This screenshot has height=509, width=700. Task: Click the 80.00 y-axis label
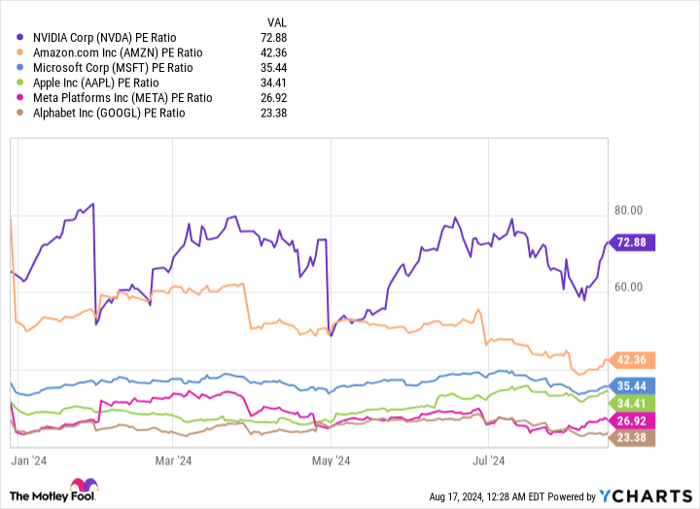coord(629,211)
